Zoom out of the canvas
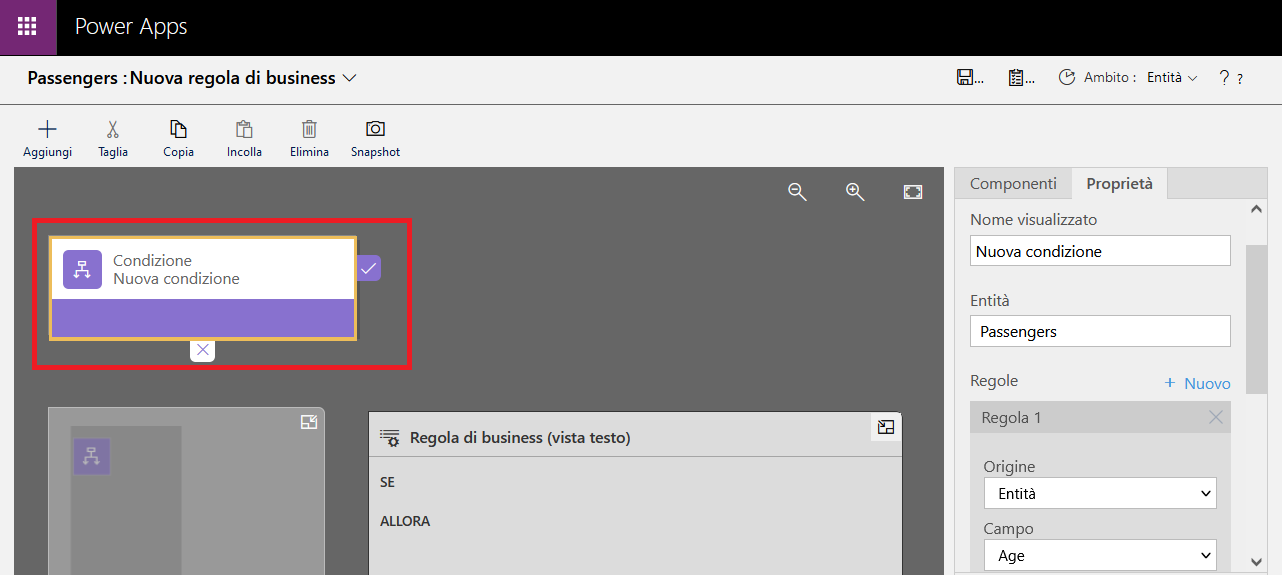This screenshot has height=575, width=1282. pyautogui.click(x=797, y=192)
